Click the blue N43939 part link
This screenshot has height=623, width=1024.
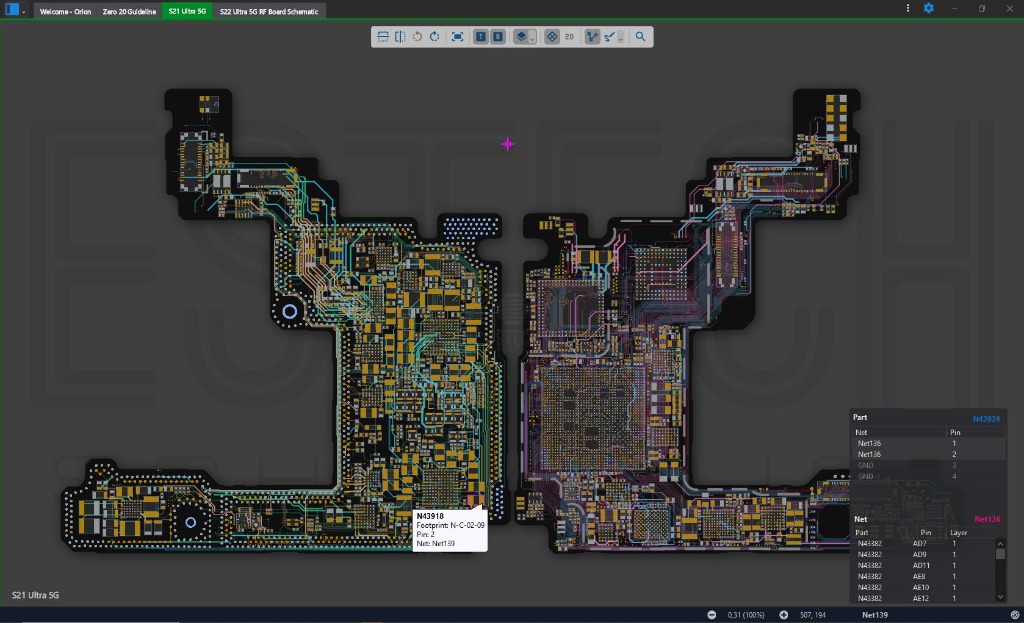point(986,419)
